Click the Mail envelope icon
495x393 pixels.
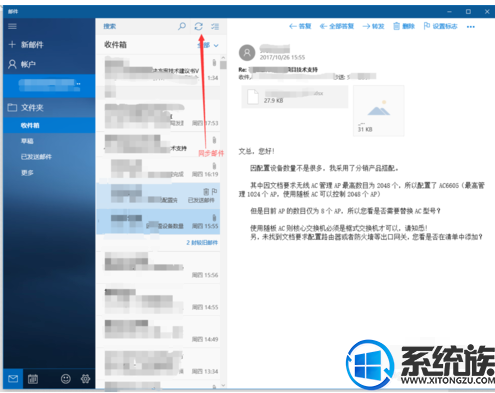point(13,379)
